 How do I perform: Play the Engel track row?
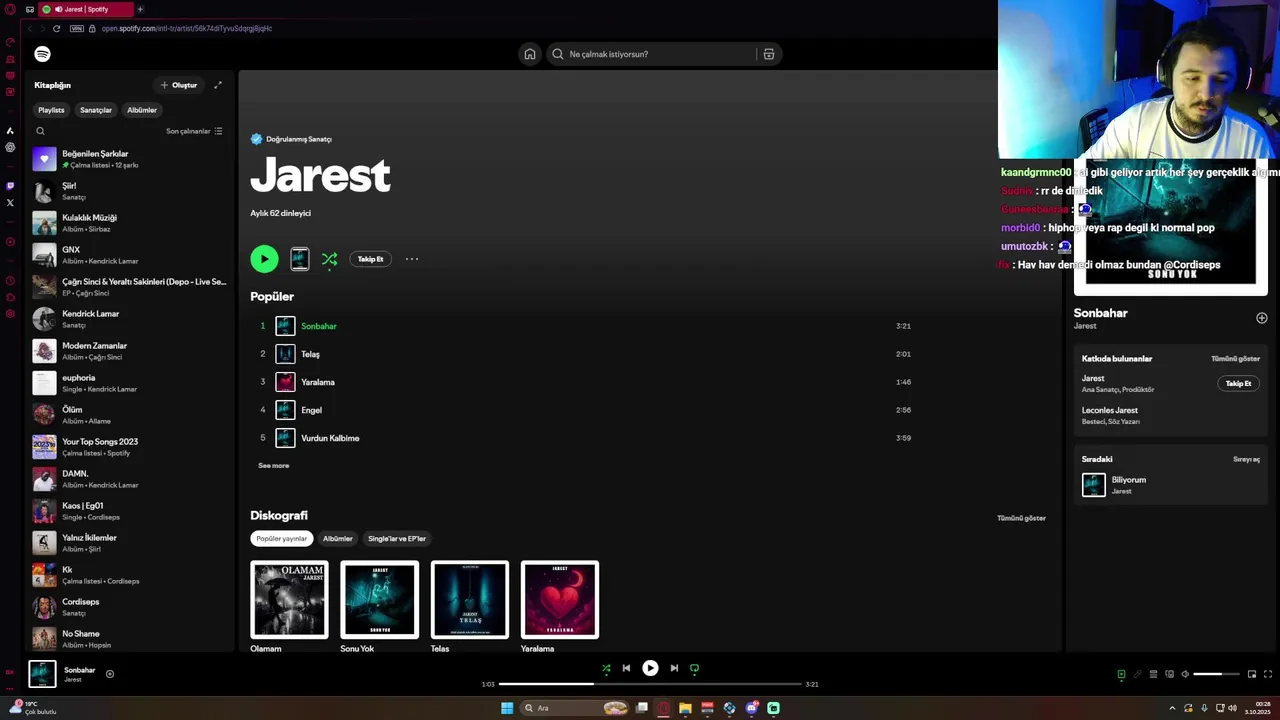(585, 410)
